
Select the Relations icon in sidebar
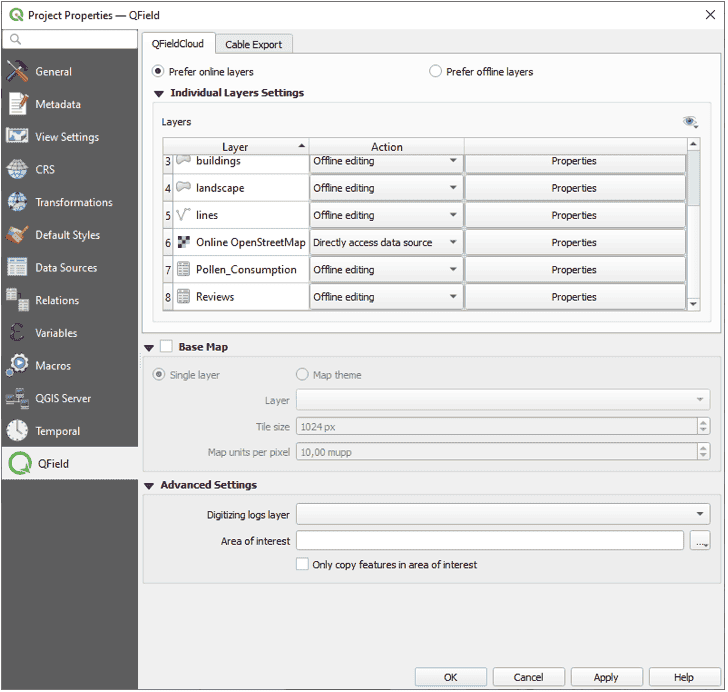pyautogui.click(x=17, y=300)
